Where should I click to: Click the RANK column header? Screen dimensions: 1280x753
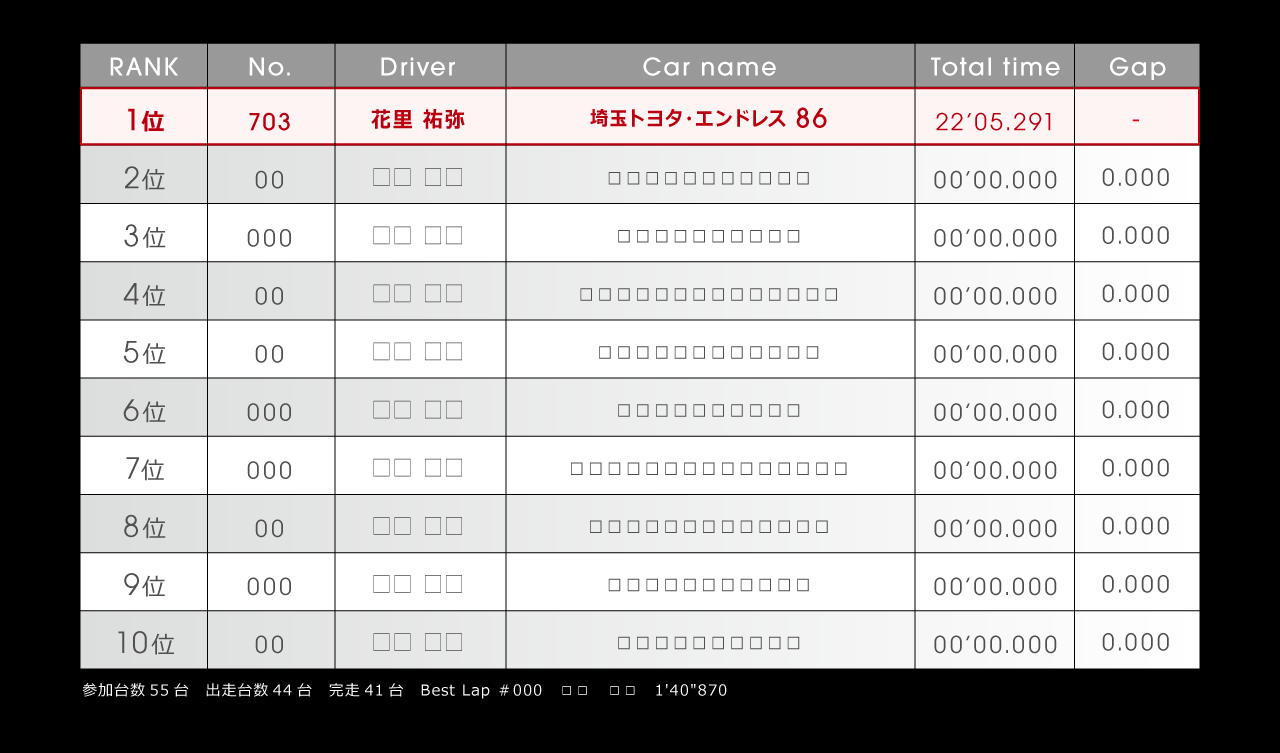tap(144, 66)
